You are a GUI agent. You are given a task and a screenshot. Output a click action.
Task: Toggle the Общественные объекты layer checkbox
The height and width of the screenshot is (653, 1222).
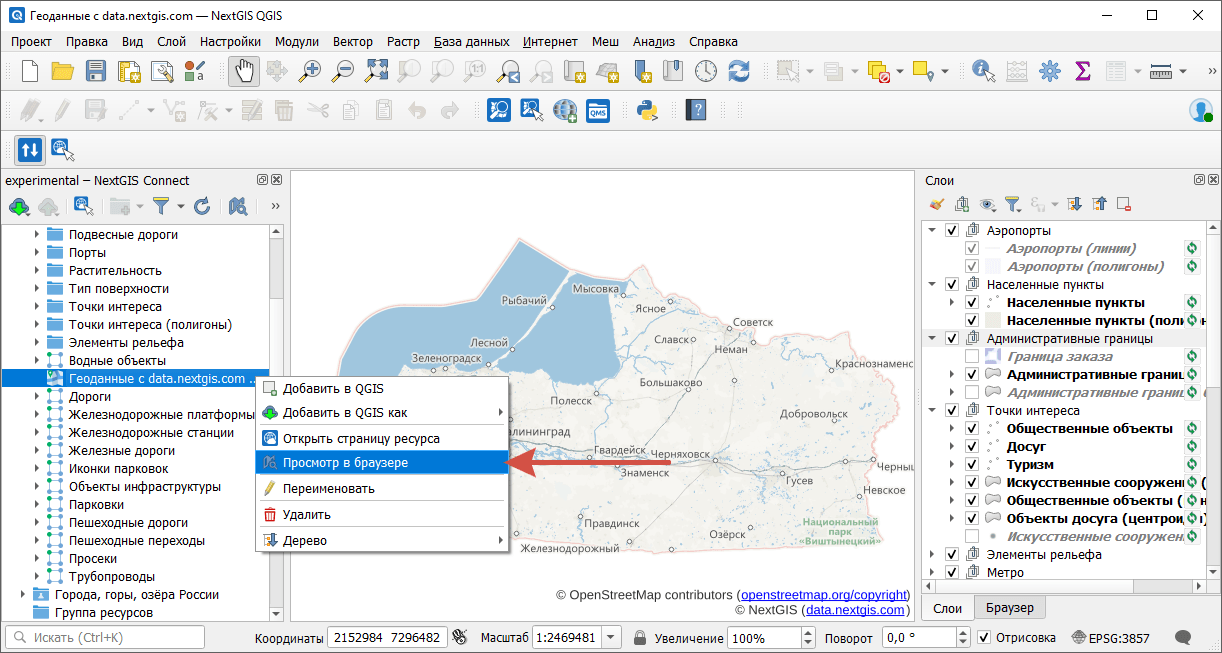click(x=971, y=429)
